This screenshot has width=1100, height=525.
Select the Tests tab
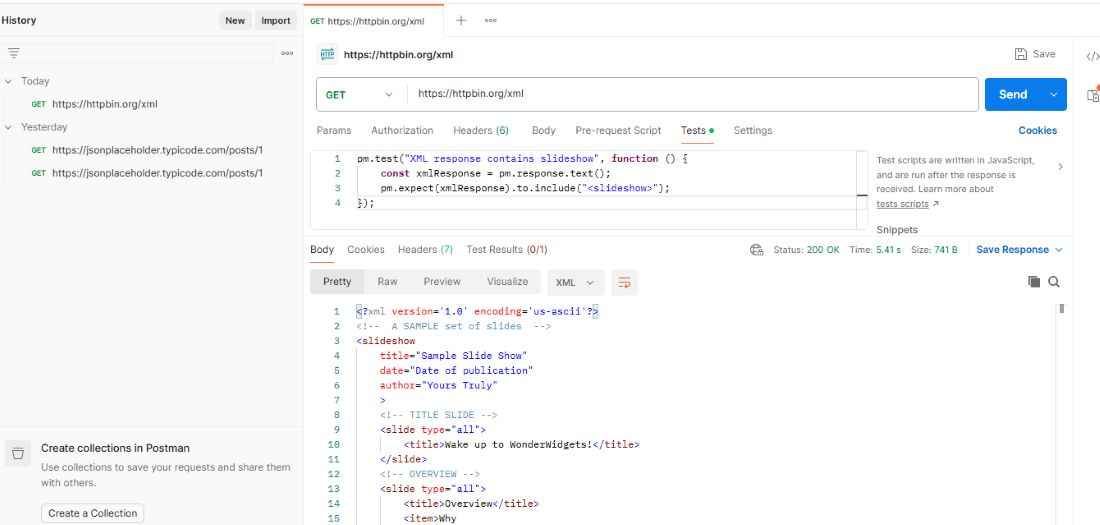tap(697, 131)
